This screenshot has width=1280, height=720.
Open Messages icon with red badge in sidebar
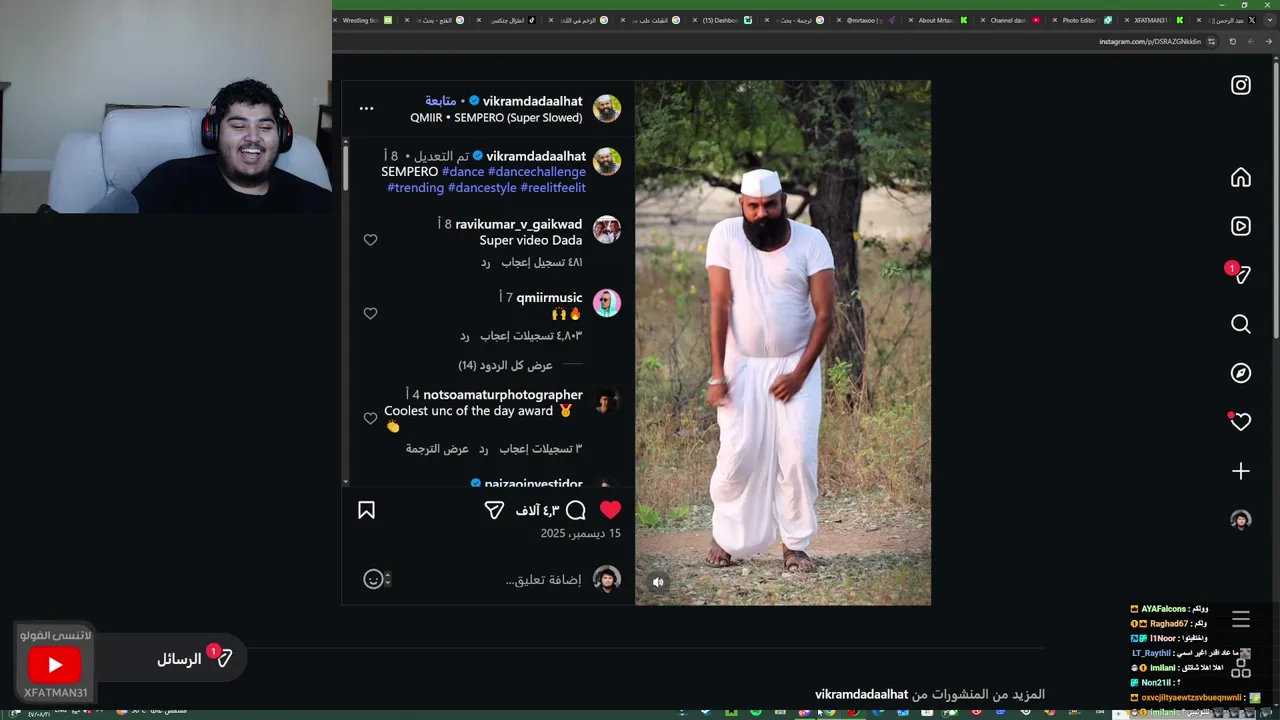1240,274
